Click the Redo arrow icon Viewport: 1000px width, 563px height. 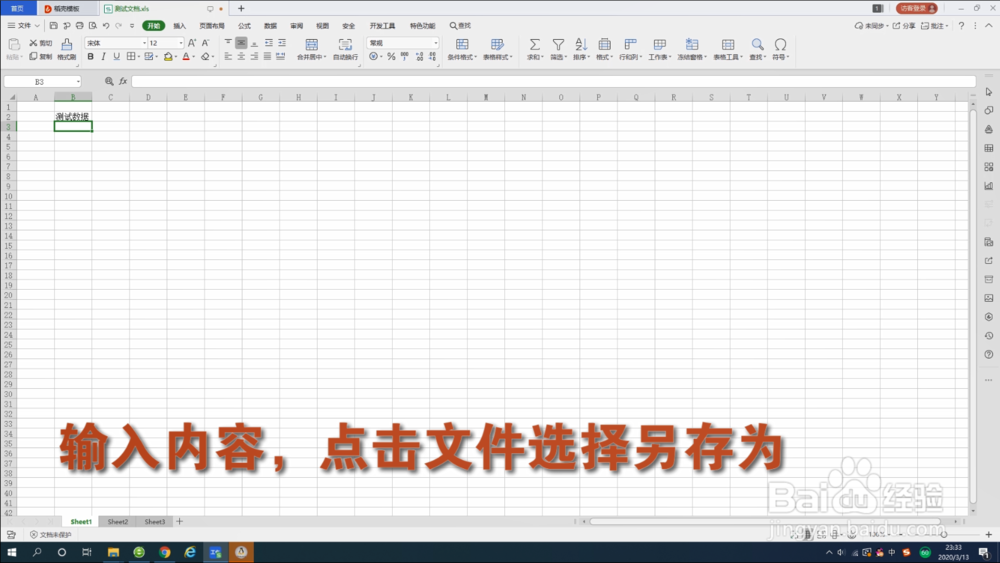pyautogui.click(x=119, y=26)
